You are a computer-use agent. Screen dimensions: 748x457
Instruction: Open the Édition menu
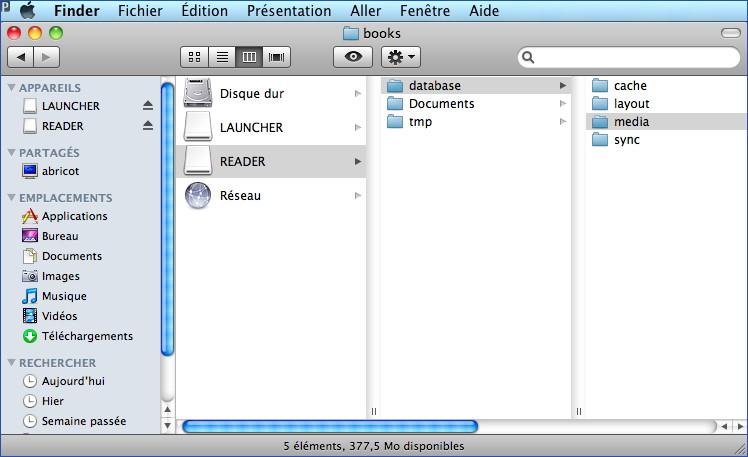(x=204, y=10)
